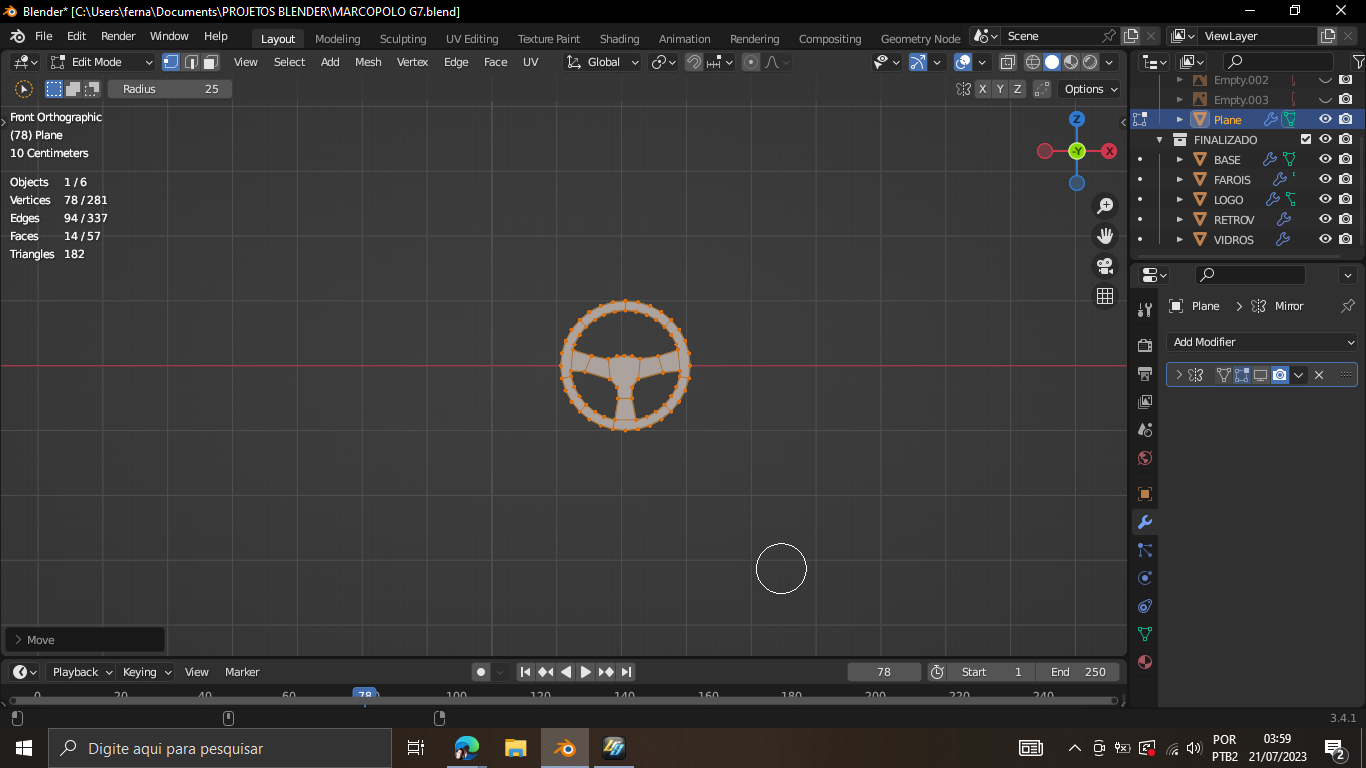
Task: Jump to the timeline start frame
Action: pyautogui.click(x=525, y=672)
